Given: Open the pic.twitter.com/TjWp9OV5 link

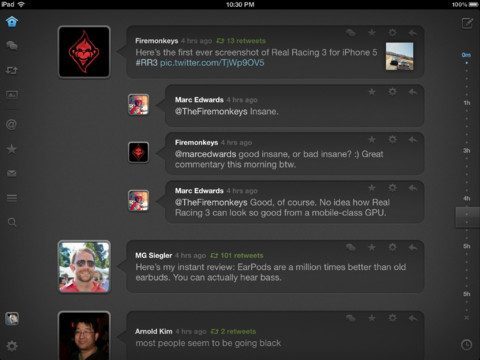Looking at the screenshot, I should pos(212,63).
